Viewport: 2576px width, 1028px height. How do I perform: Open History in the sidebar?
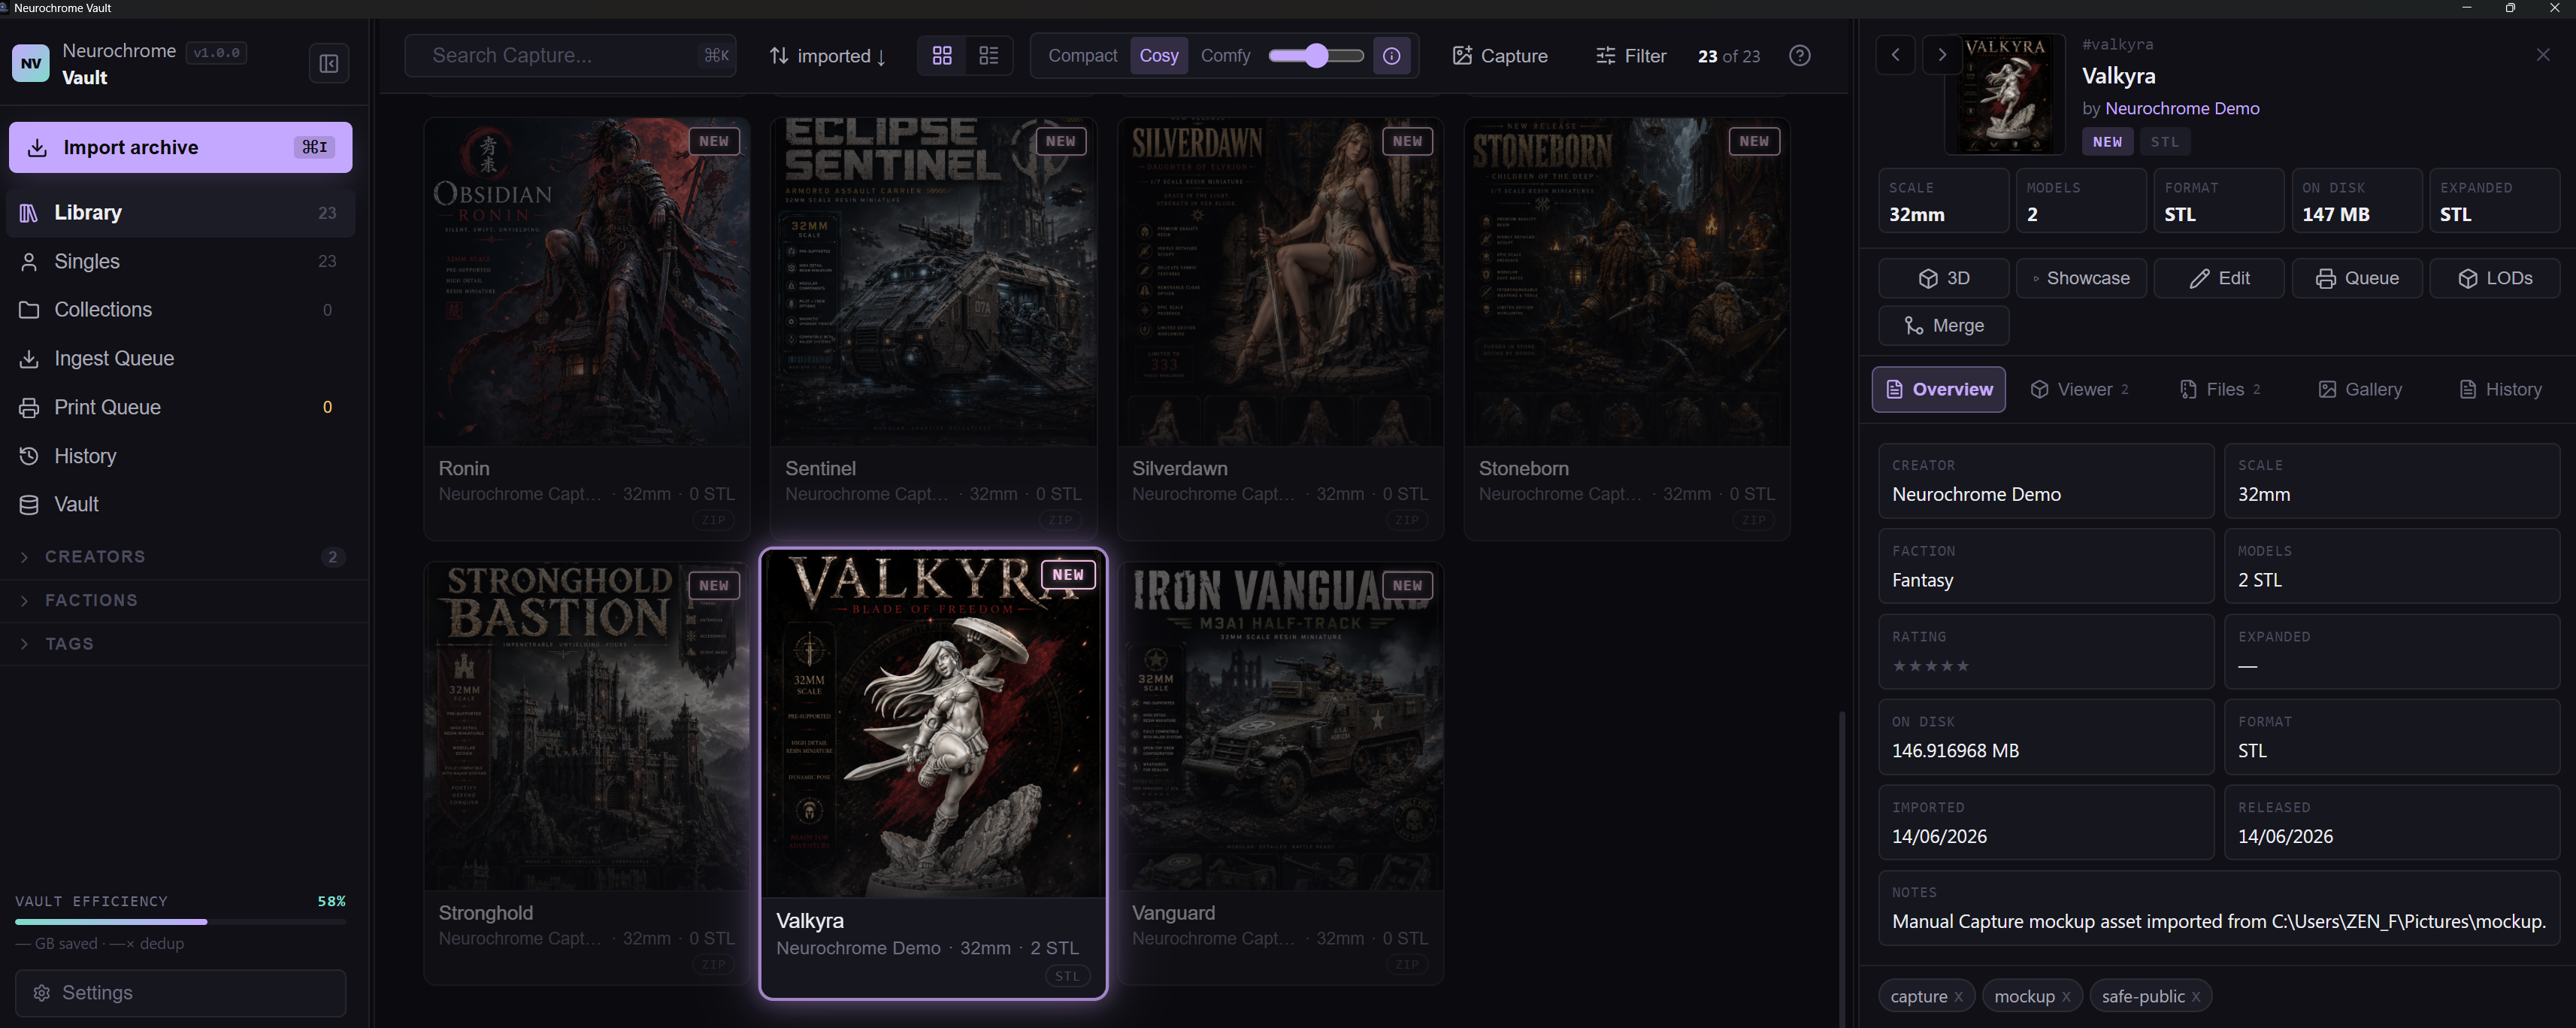pos(181,456)
